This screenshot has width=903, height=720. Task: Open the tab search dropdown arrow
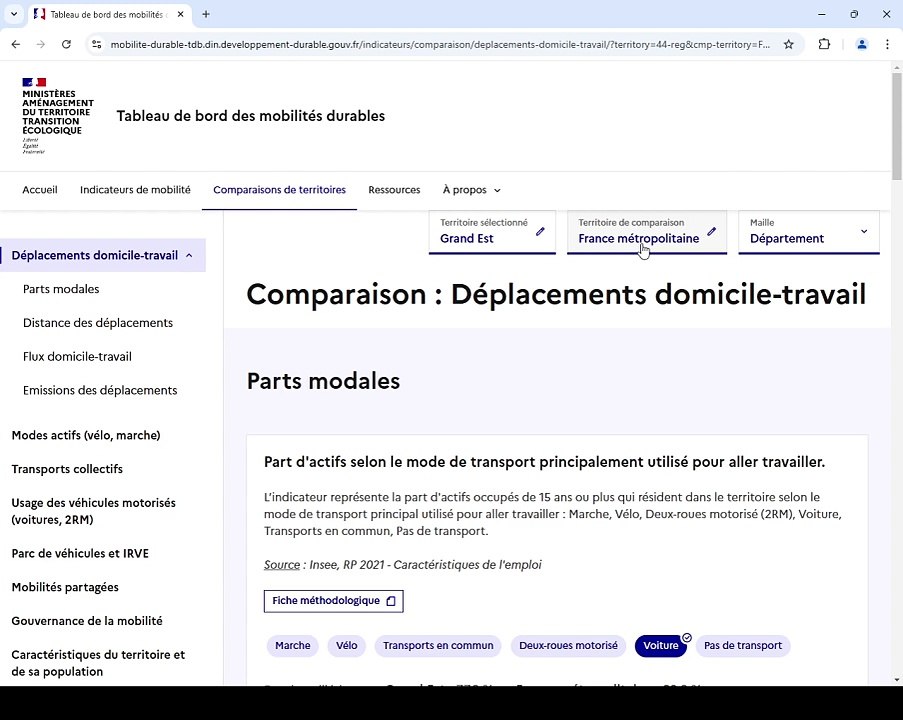pos(14,14)
